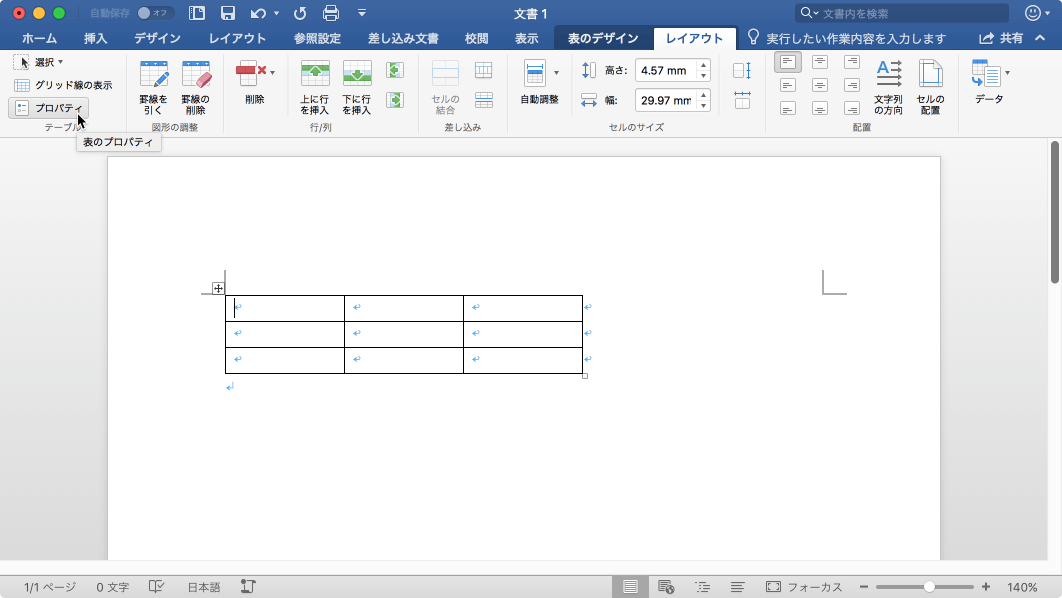This screenshot has width=1062, height=598.
Task: Insert row above (上に行を挿入)
Action: click(315, 87)
